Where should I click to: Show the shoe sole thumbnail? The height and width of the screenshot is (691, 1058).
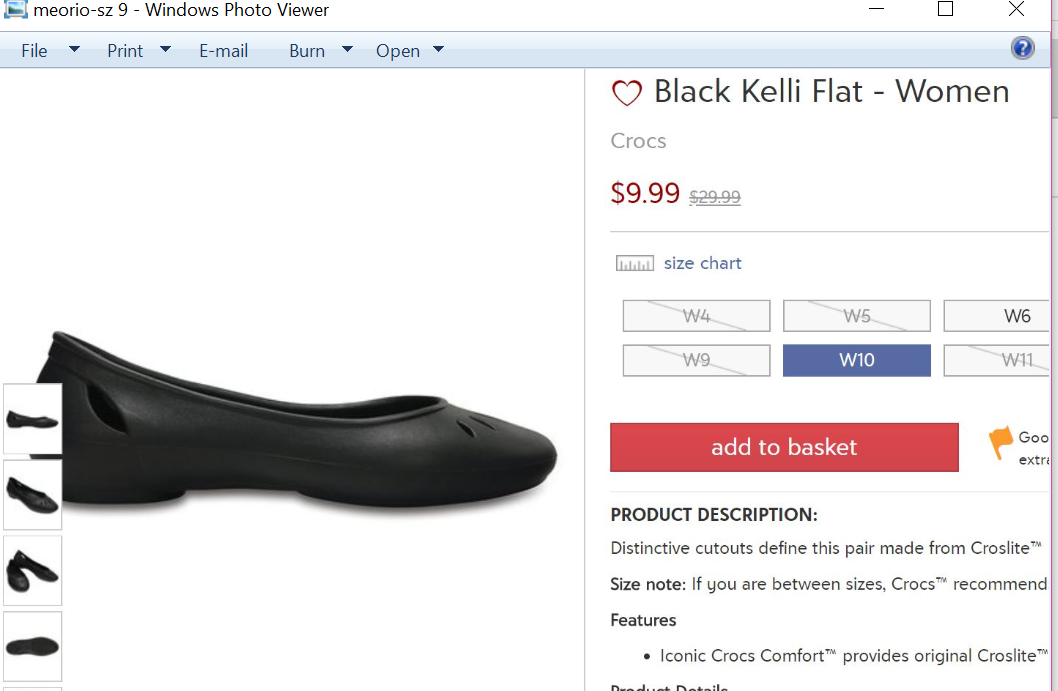[32, 646]
